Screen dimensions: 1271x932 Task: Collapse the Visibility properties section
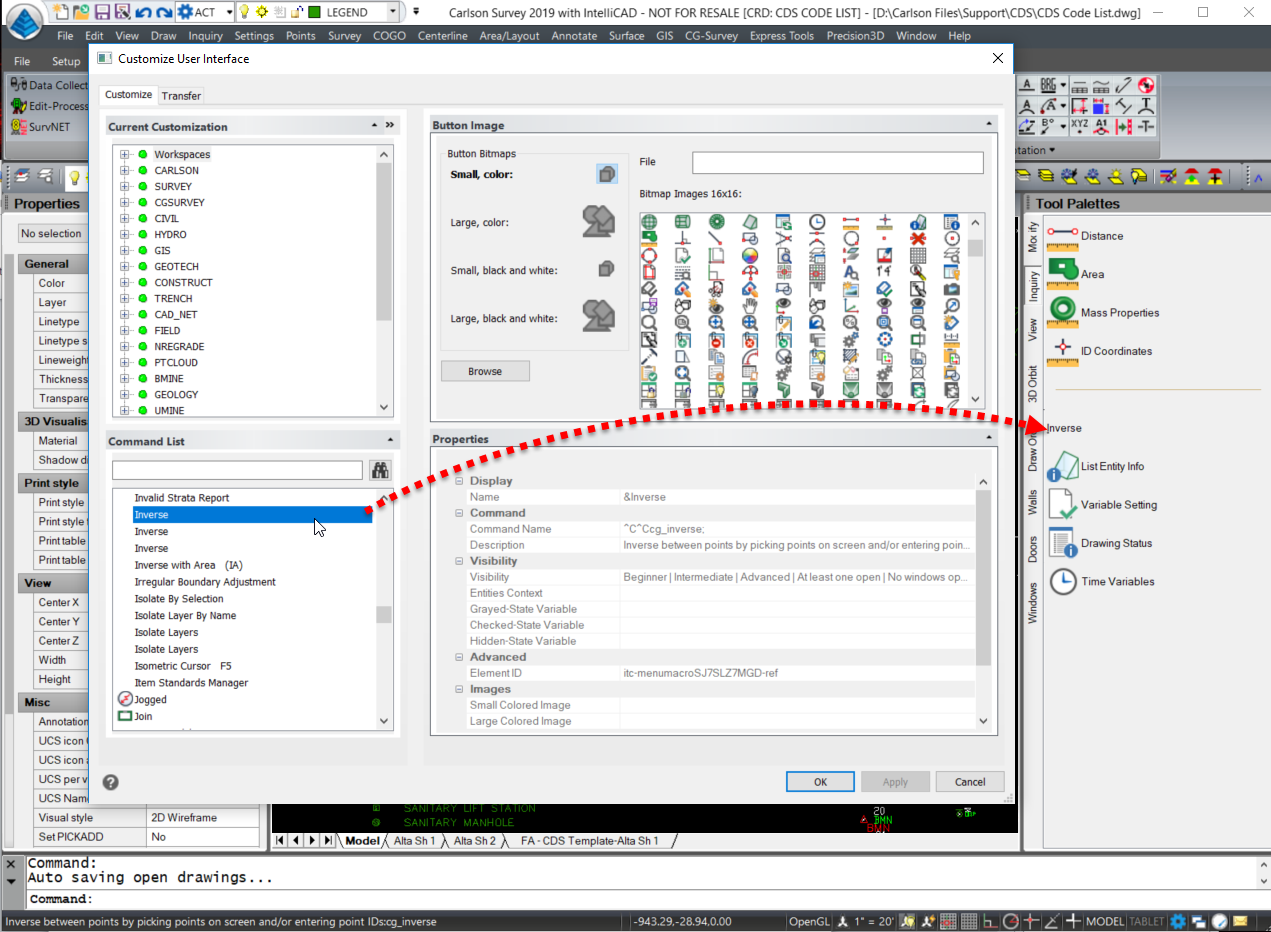(x=459, y=561)
